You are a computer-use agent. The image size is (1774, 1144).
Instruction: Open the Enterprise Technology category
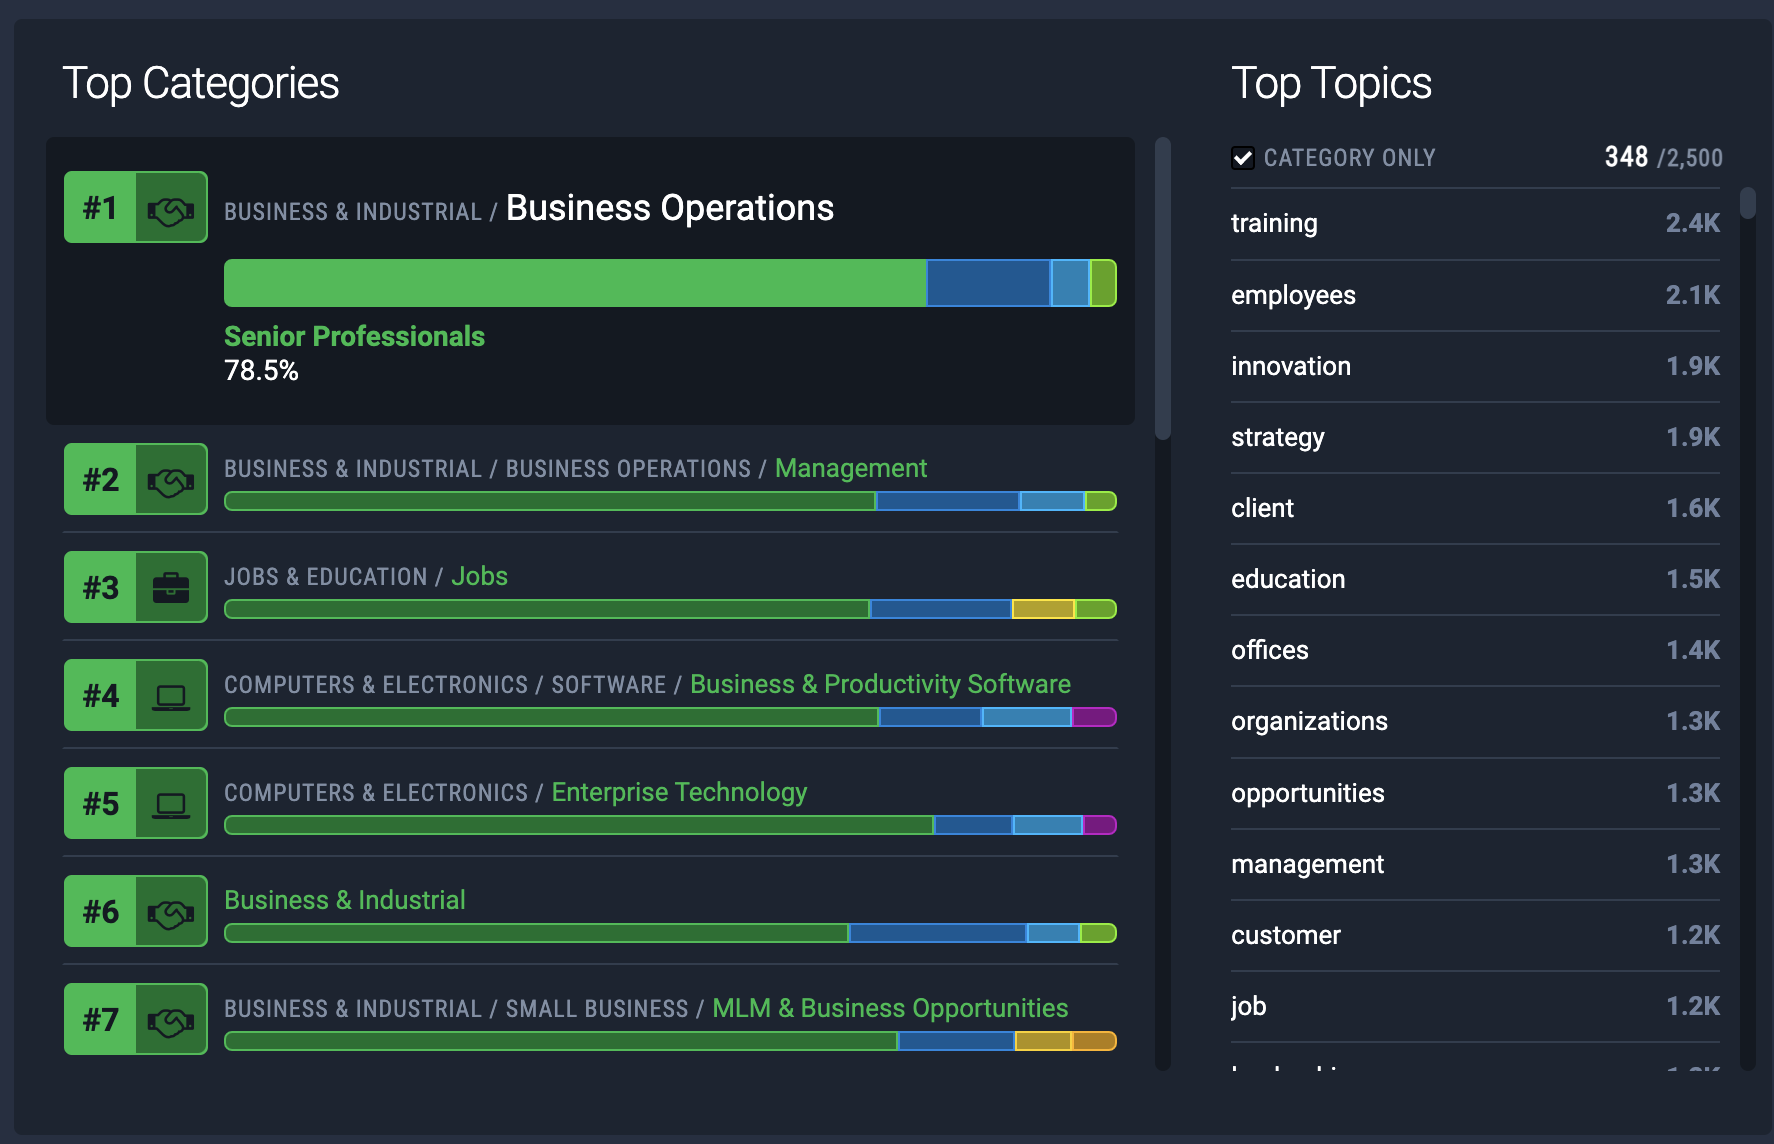[679, 792]
